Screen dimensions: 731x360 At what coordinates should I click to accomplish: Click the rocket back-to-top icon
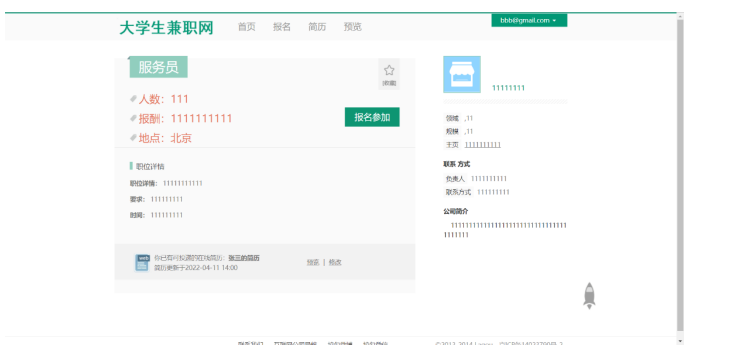(589, 296)
